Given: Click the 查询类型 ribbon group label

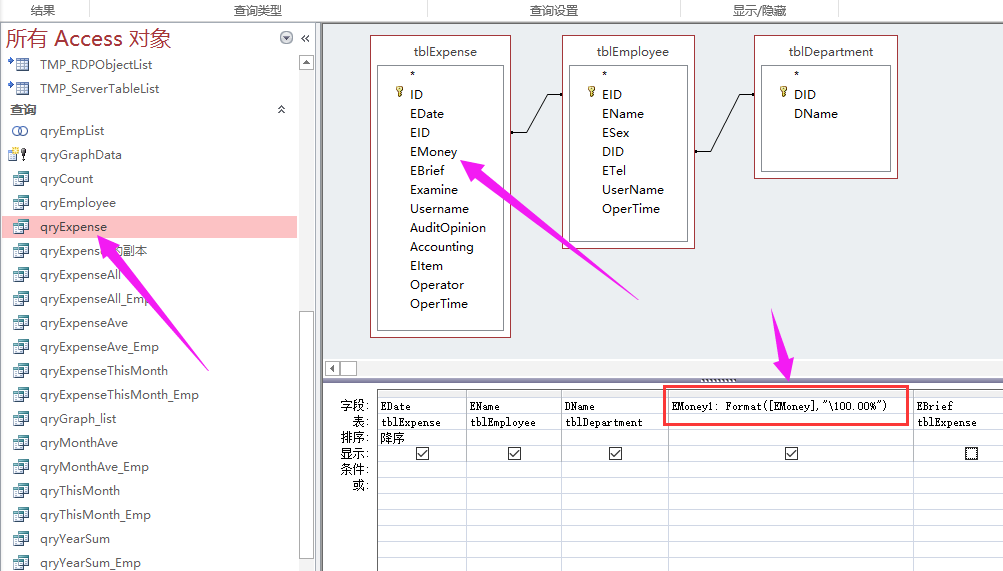Looking at the screenshot, I should [x=258, y=10].
